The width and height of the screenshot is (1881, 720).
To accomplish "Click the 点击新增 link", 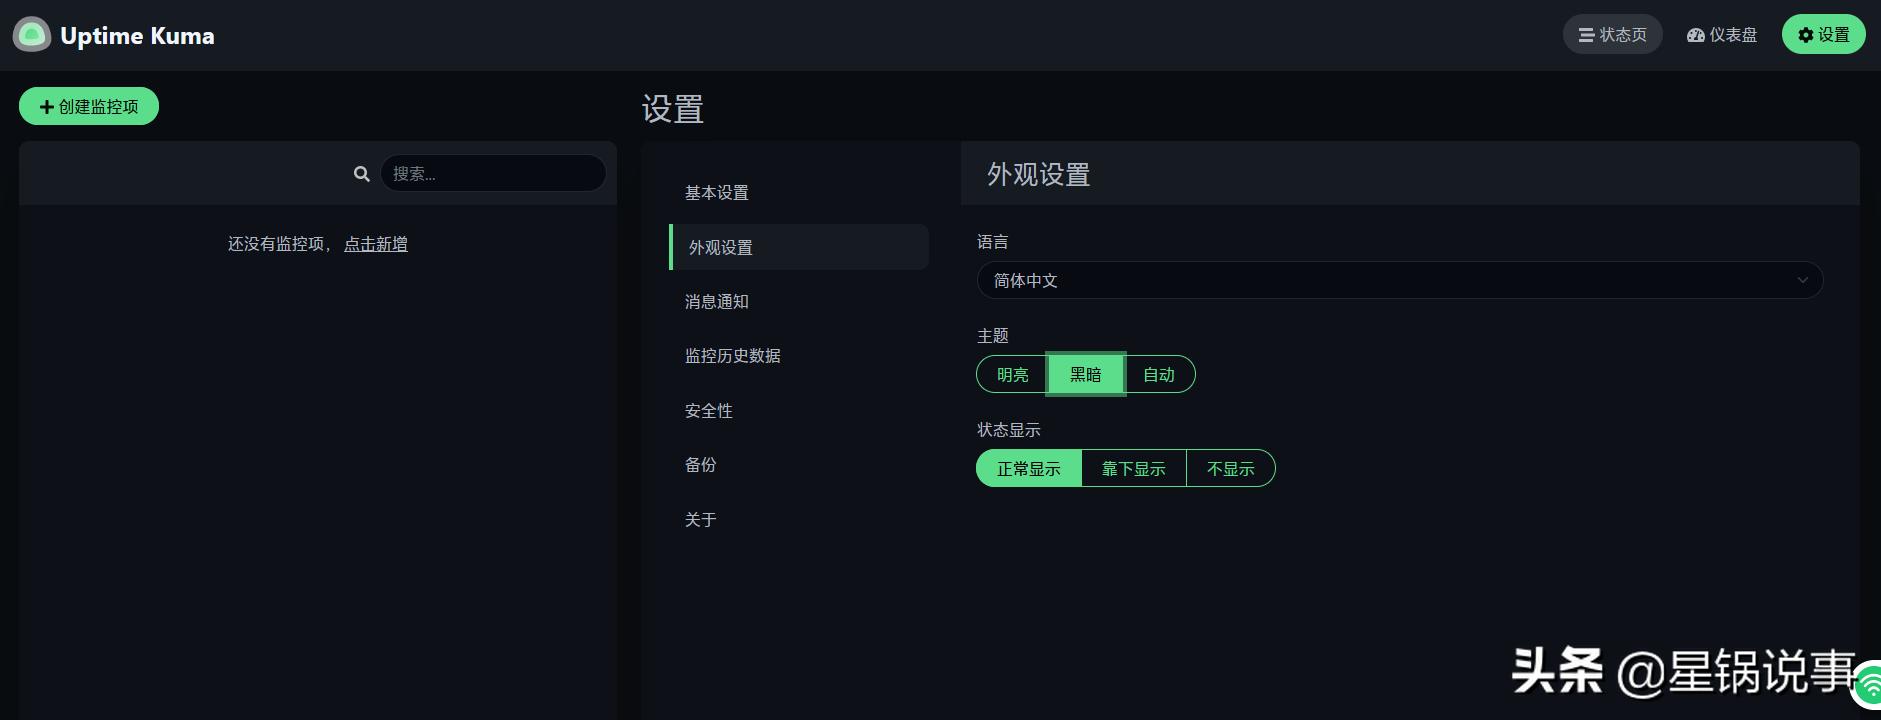I will pyautogui.click(x=375, y=244).
